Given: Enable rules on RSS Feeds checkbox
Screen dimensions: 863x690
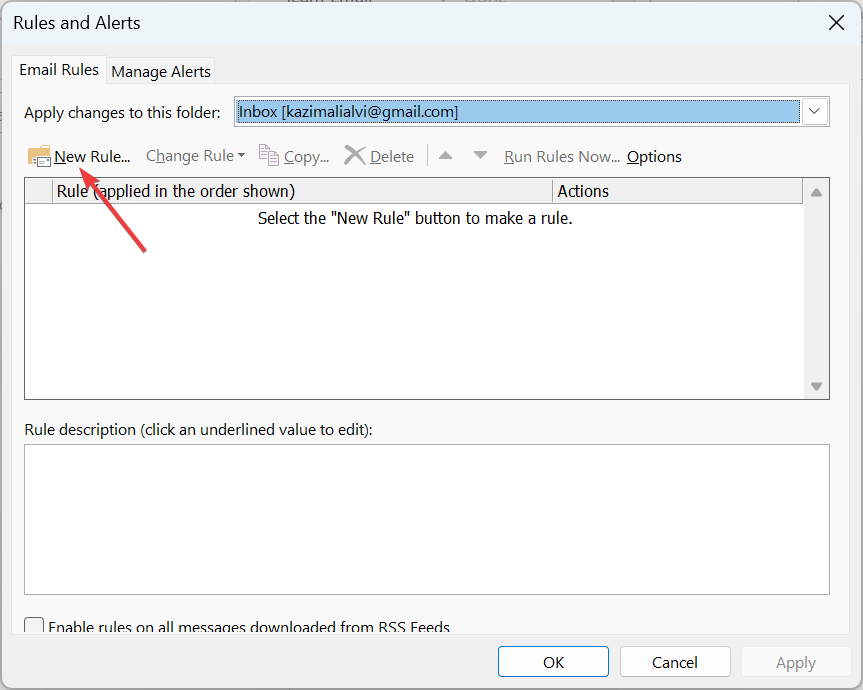Looking at the screenshot, I should tap(35, 627).
